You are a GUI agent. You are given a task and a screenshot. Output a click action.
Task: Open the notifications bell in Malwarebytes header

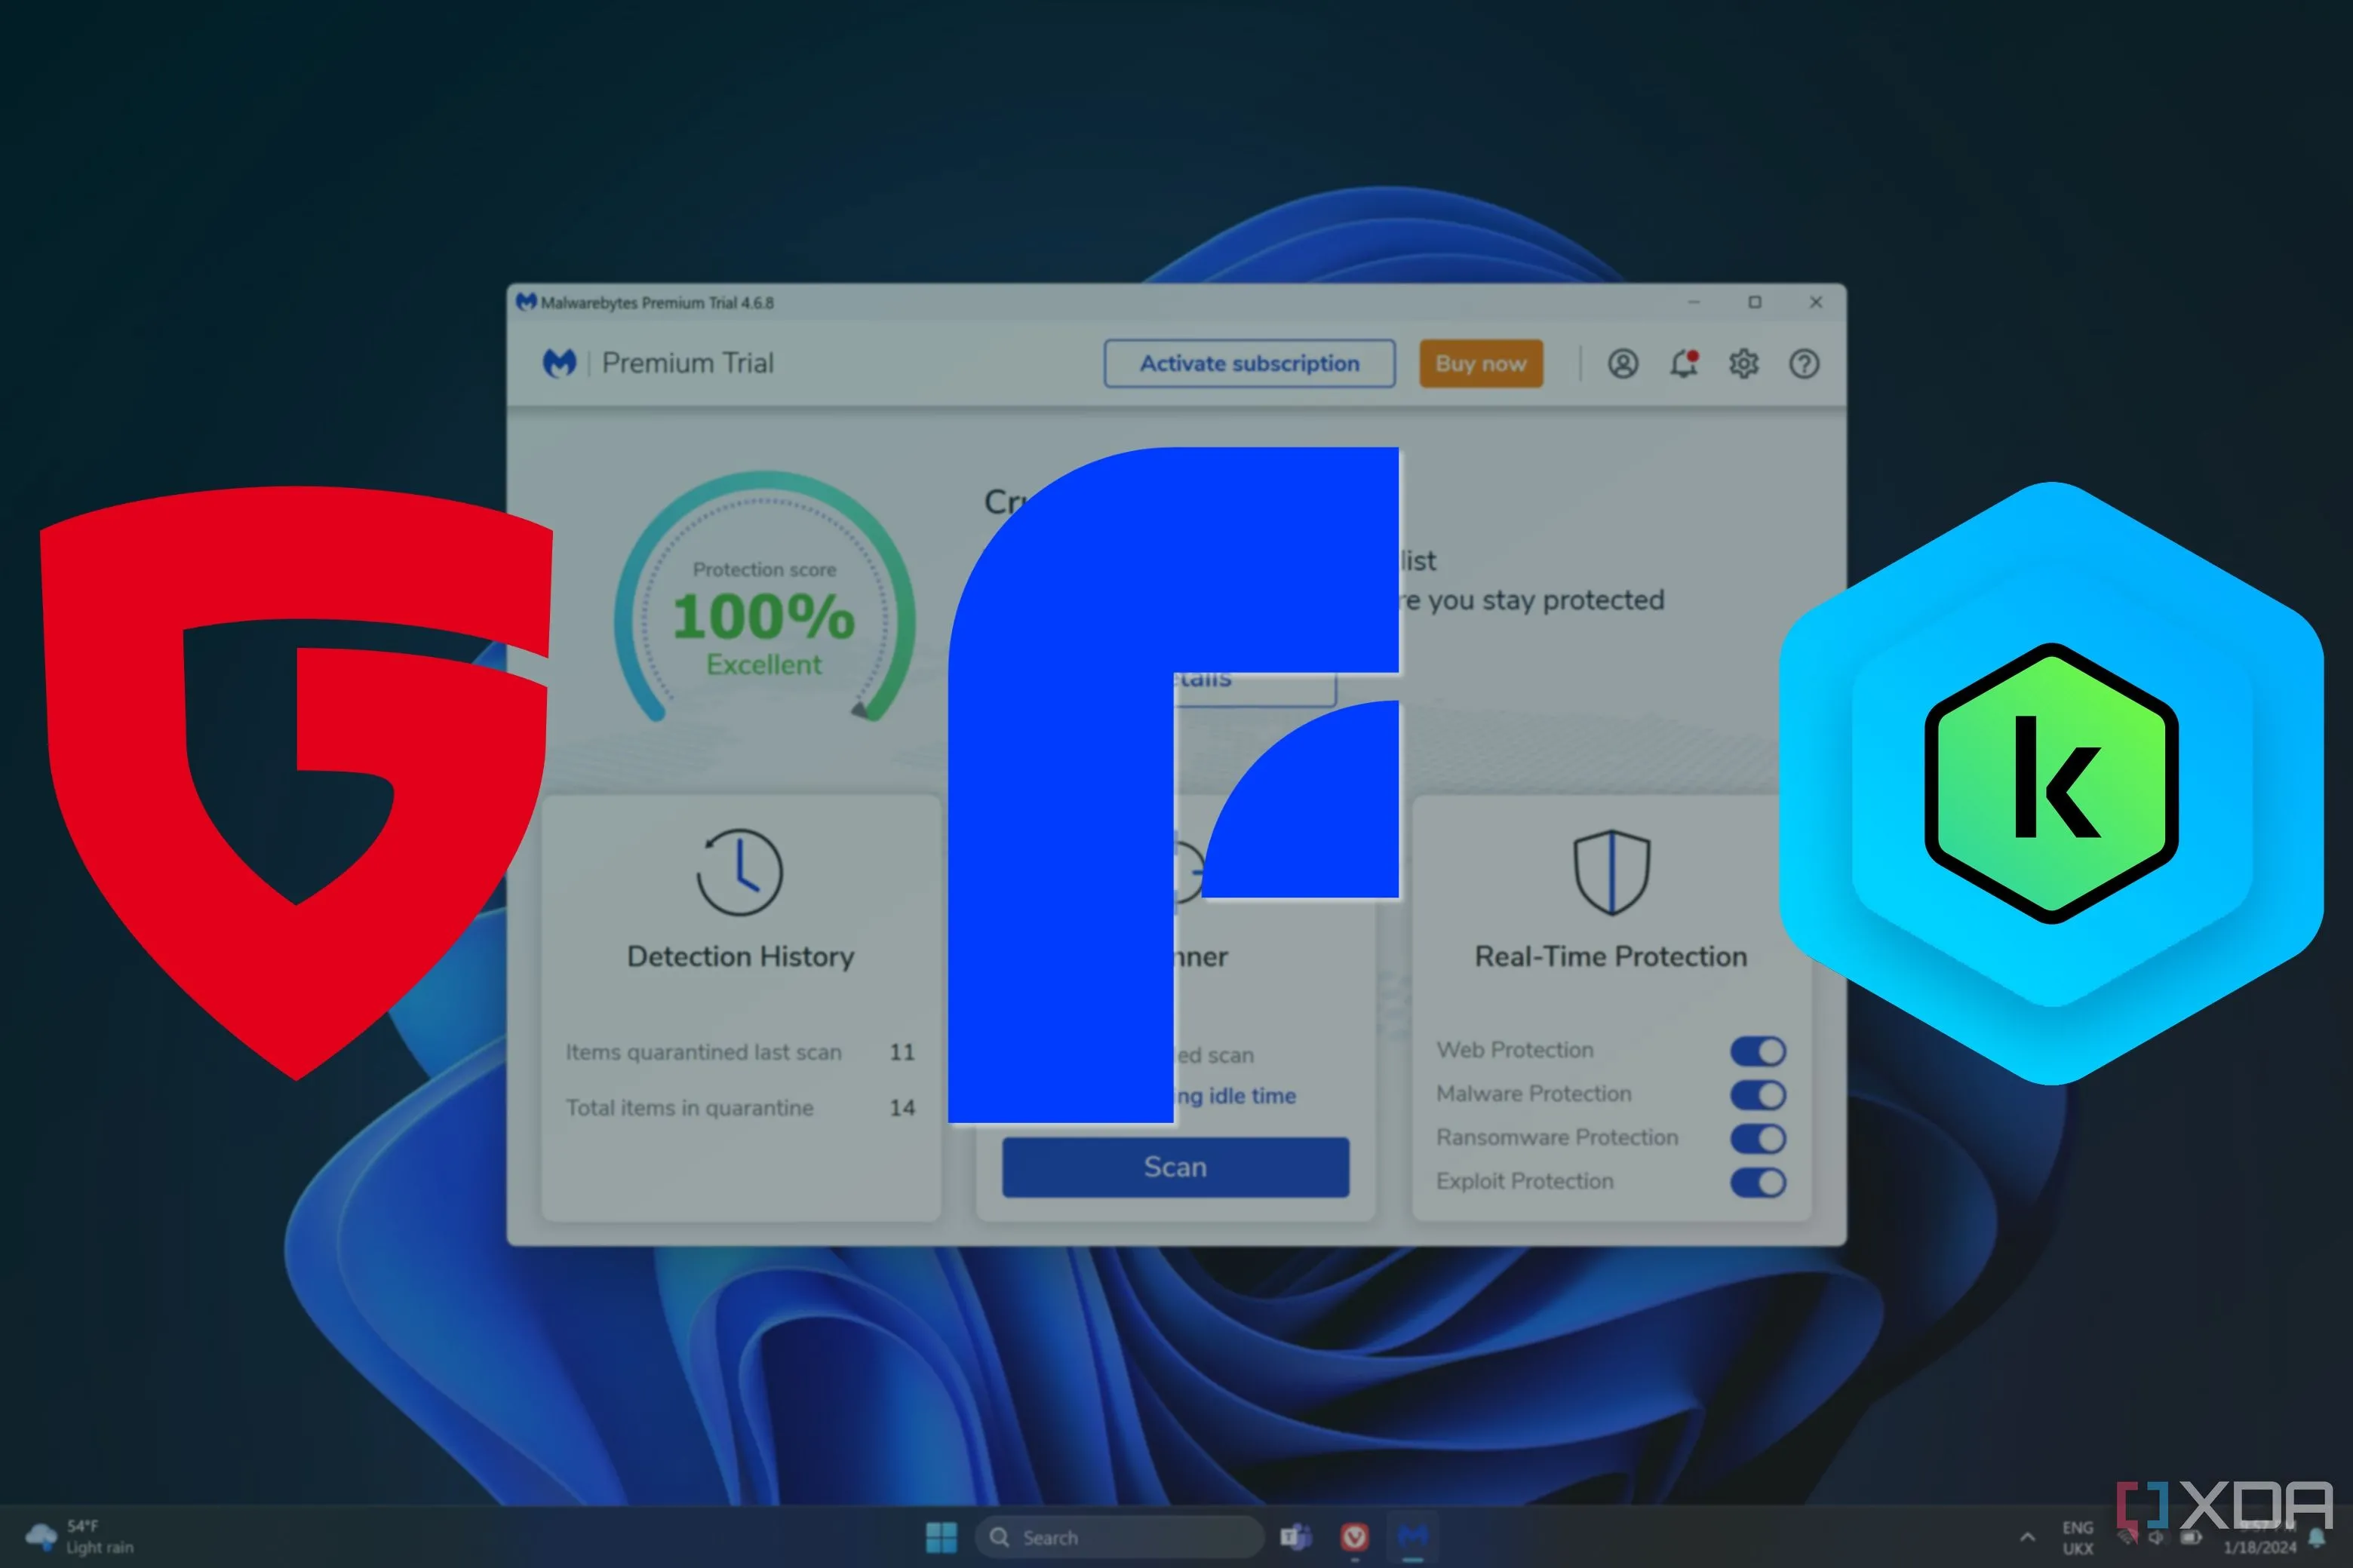click(1684, 363)
